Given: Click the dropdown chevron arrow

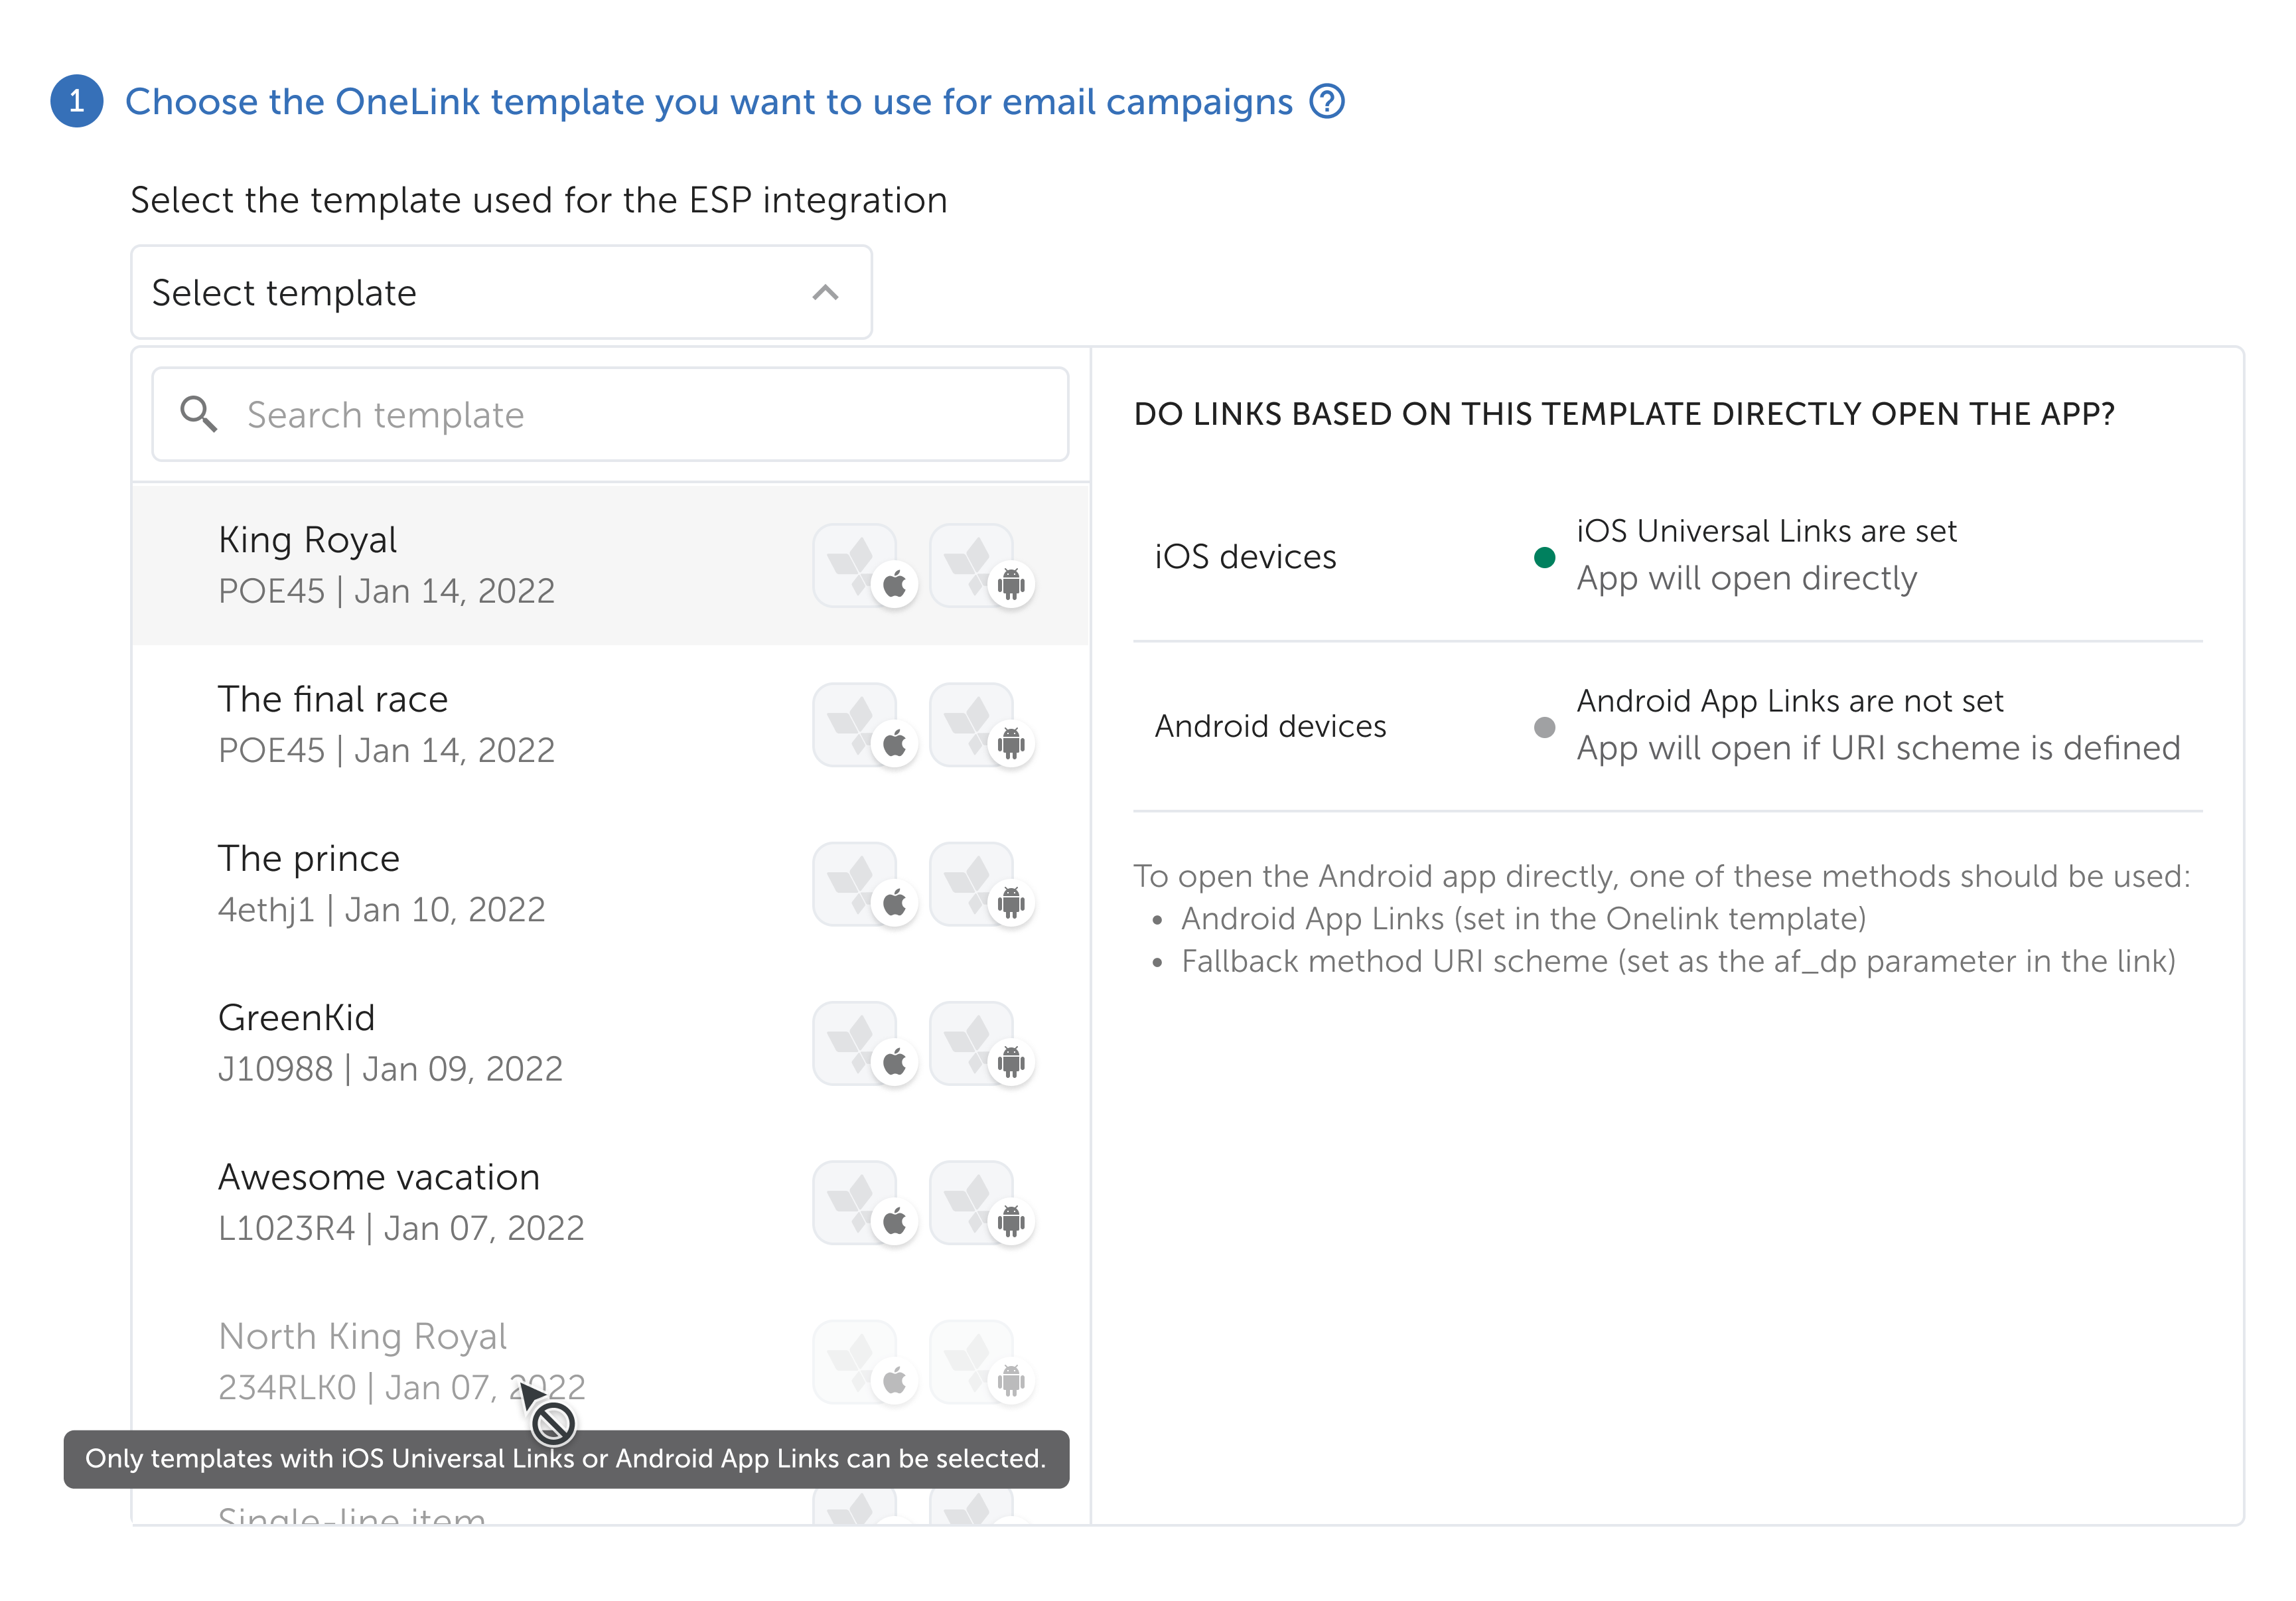Looking at the screenshot, I should [825, 293].
